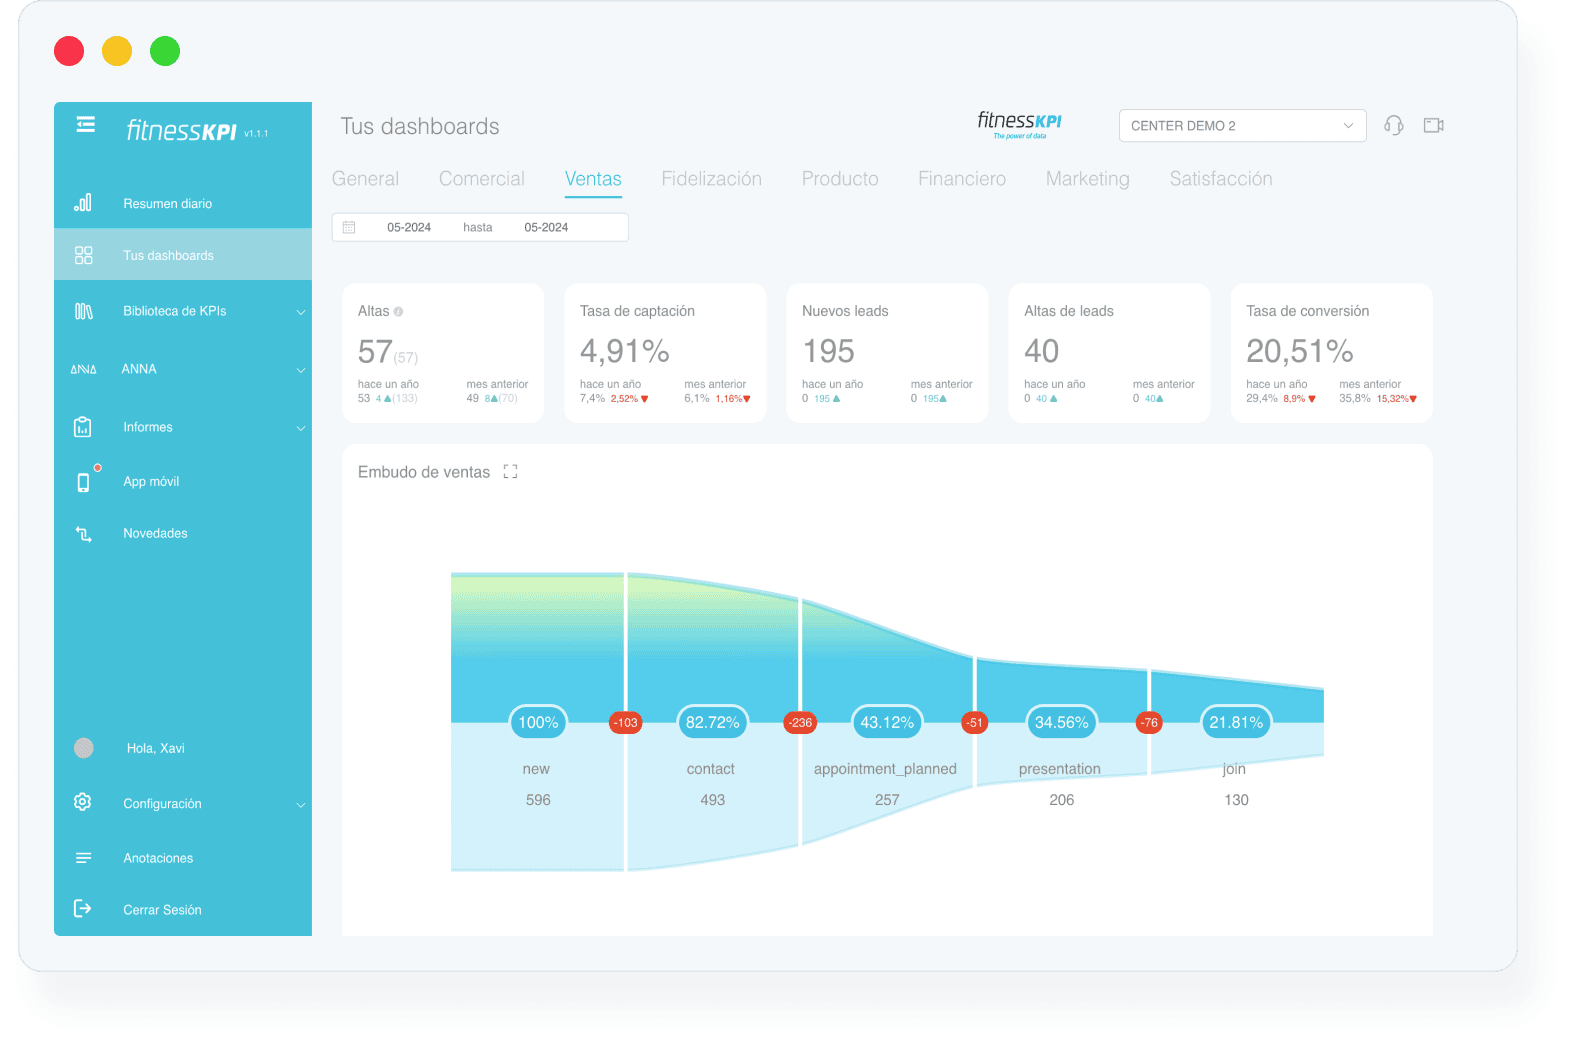This screenshot has width=1572, height=1044.
Task: Click the contact stage count 493
Action: click(712, 800)
